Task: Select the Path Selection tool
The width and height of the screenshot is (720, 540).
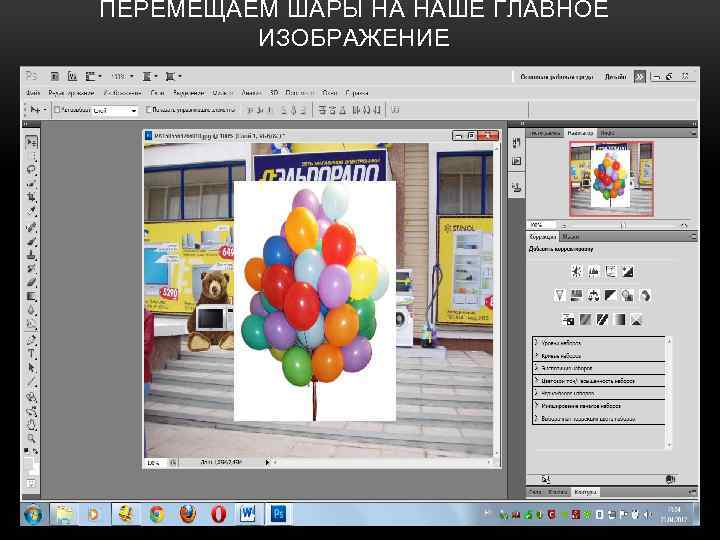Action: (31, 368)
